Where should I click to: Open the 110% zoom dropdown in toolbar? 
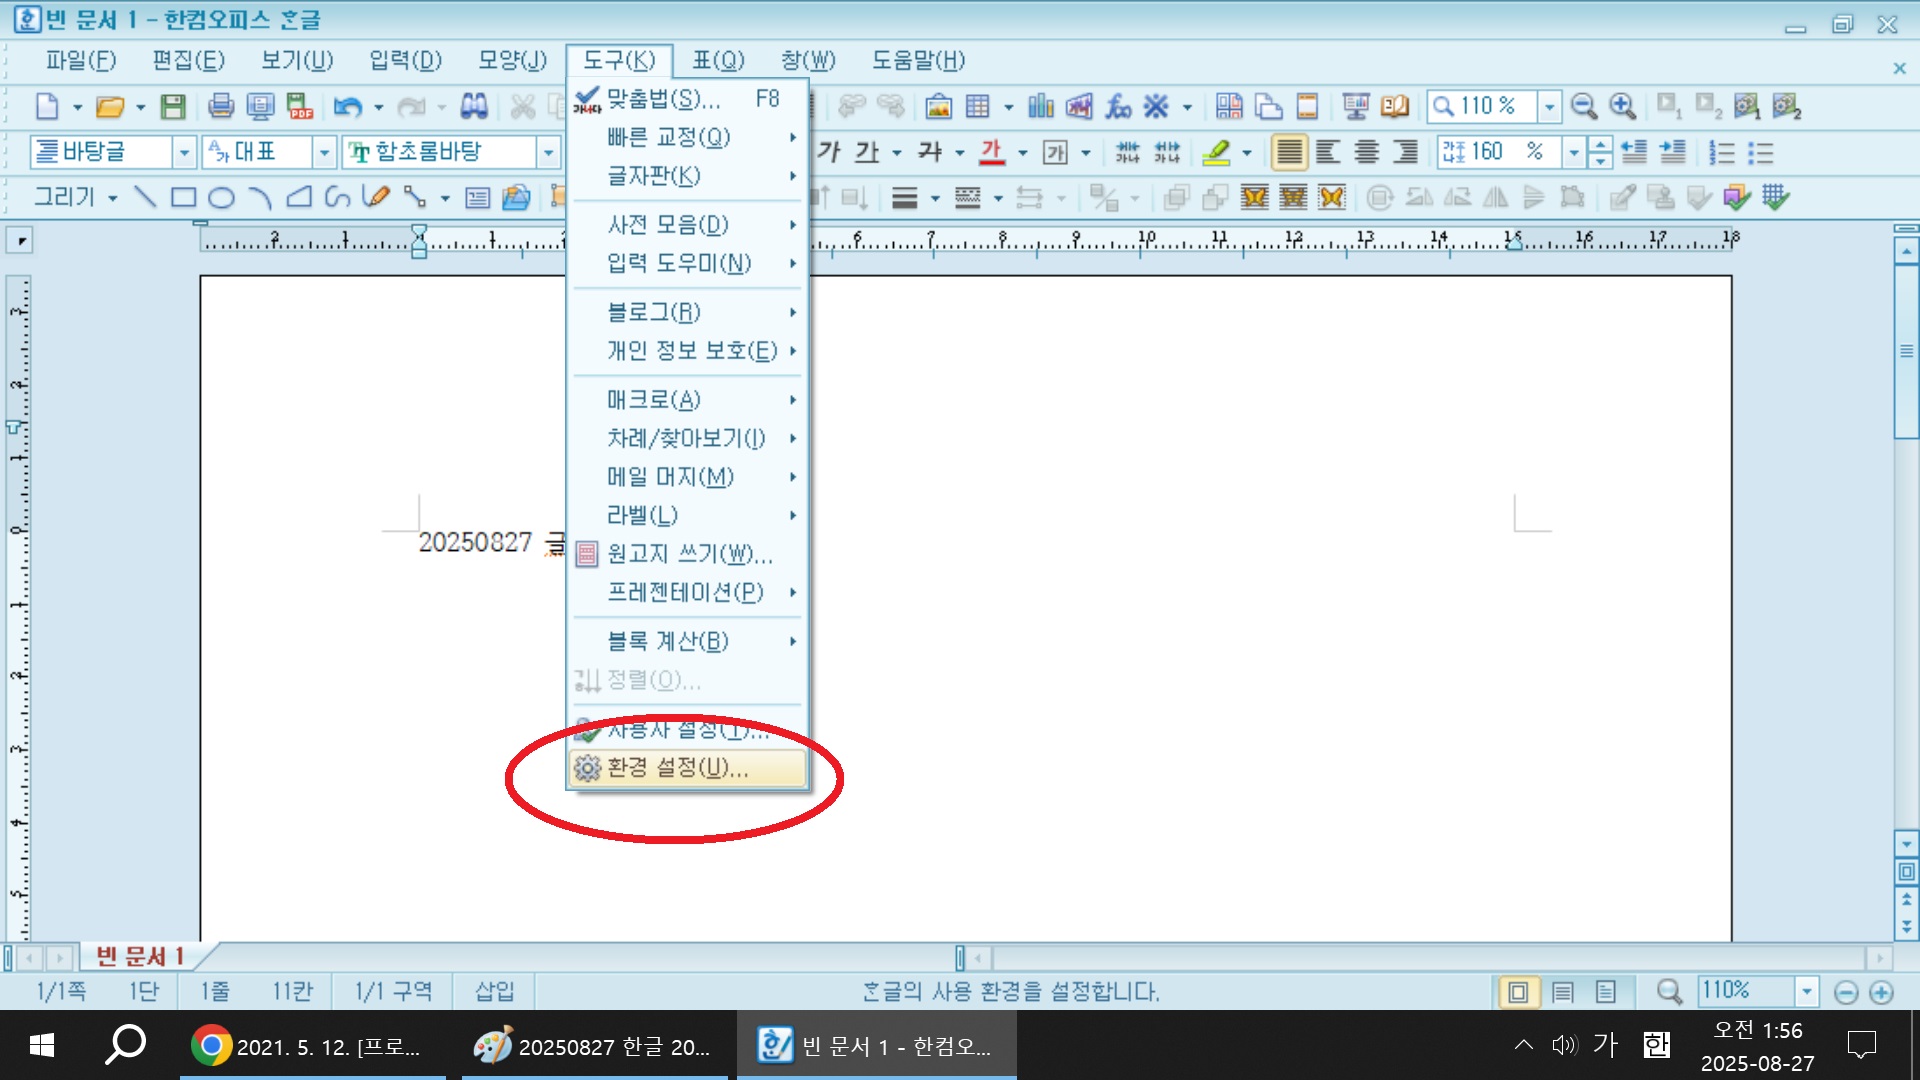click(1549, 106)
